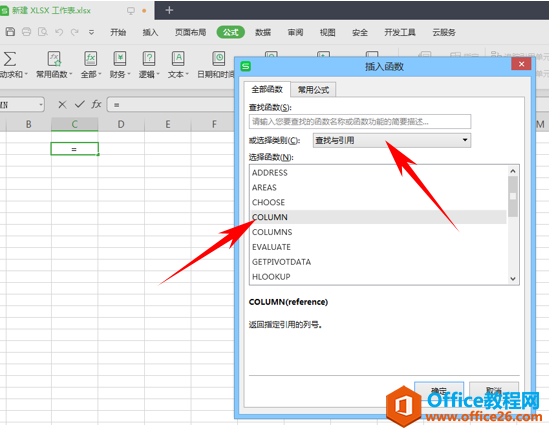
Task: Open the 或选择类别 category dropdown
Action: point(391,140)
